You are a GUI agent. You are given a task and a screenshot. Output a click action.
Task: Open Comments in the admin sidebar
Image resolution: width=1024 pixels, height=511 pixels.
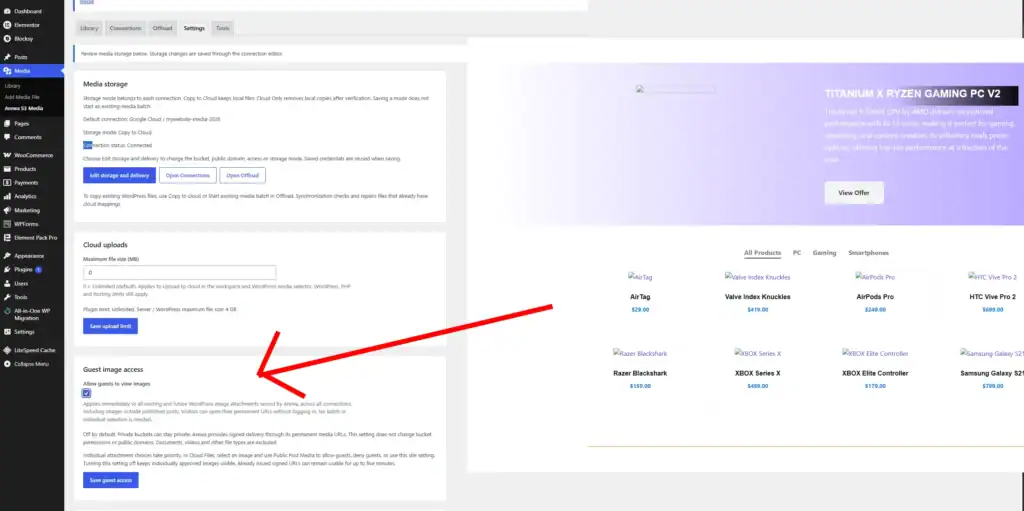[27, 137]
